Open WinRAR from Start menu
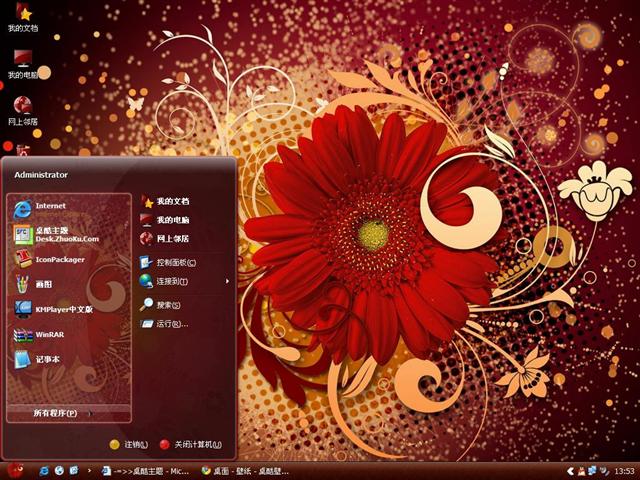 click(69, 335)
